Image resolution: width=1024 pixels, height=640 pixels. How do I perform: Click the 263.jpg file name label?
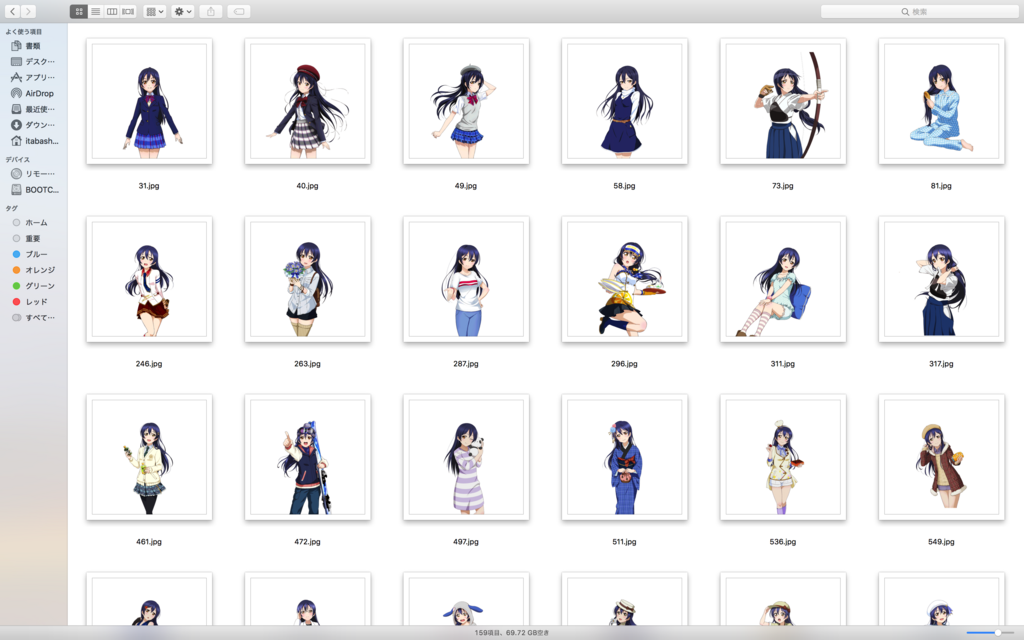click(308, 364)
